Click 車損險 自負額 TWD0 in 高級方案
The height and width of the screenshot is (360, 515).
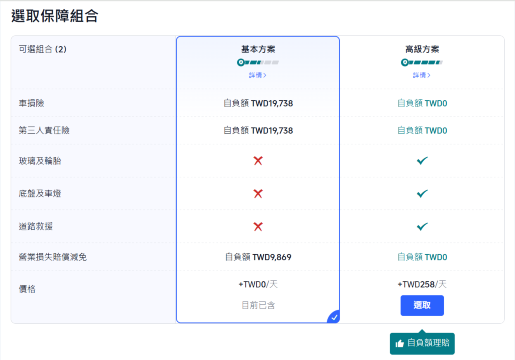[x=422, y=103]
